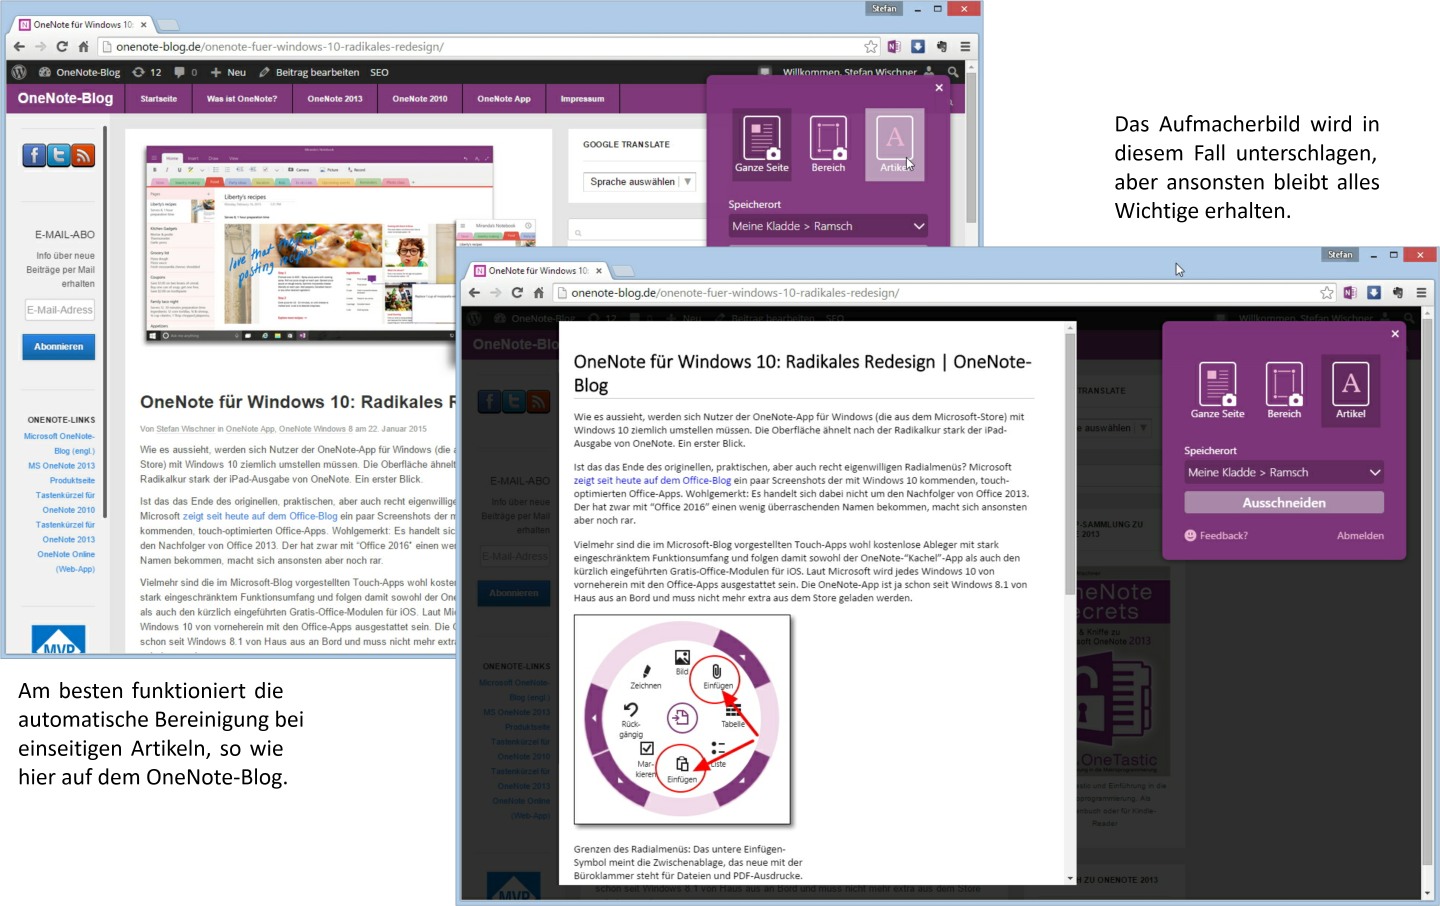Open the Speicherort dropdown Meine Kladde > Ramsch

(x=1284, y=471)
